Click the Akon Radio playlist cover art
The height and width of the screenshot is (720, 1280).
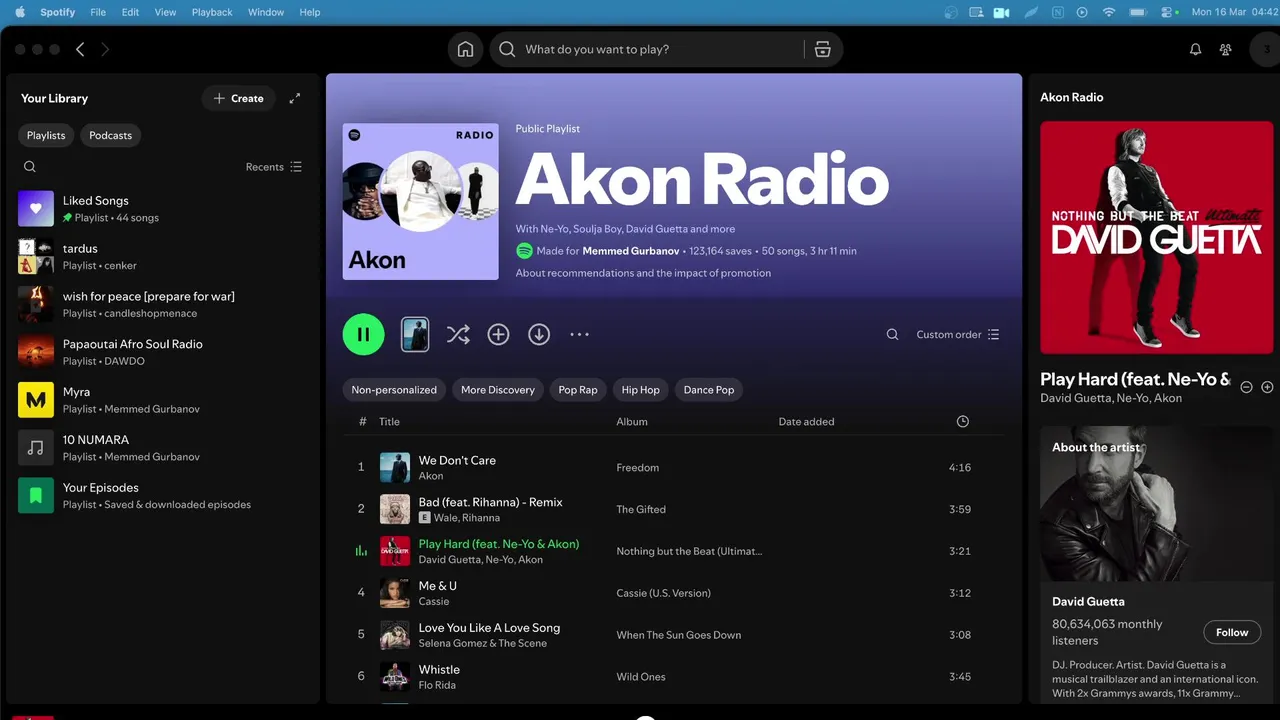tap(420, 202)
